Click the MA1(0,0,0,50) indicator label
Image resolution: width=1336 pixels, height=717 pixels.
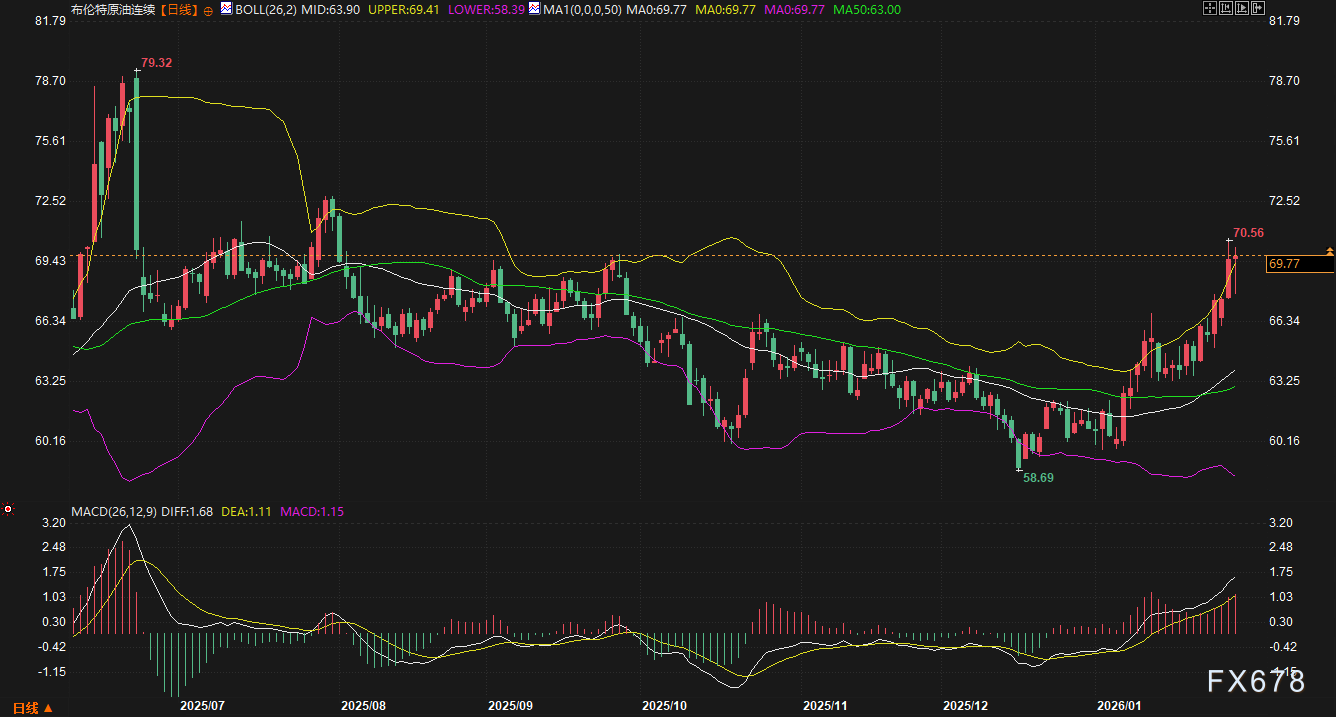click(x=582, y=9)
